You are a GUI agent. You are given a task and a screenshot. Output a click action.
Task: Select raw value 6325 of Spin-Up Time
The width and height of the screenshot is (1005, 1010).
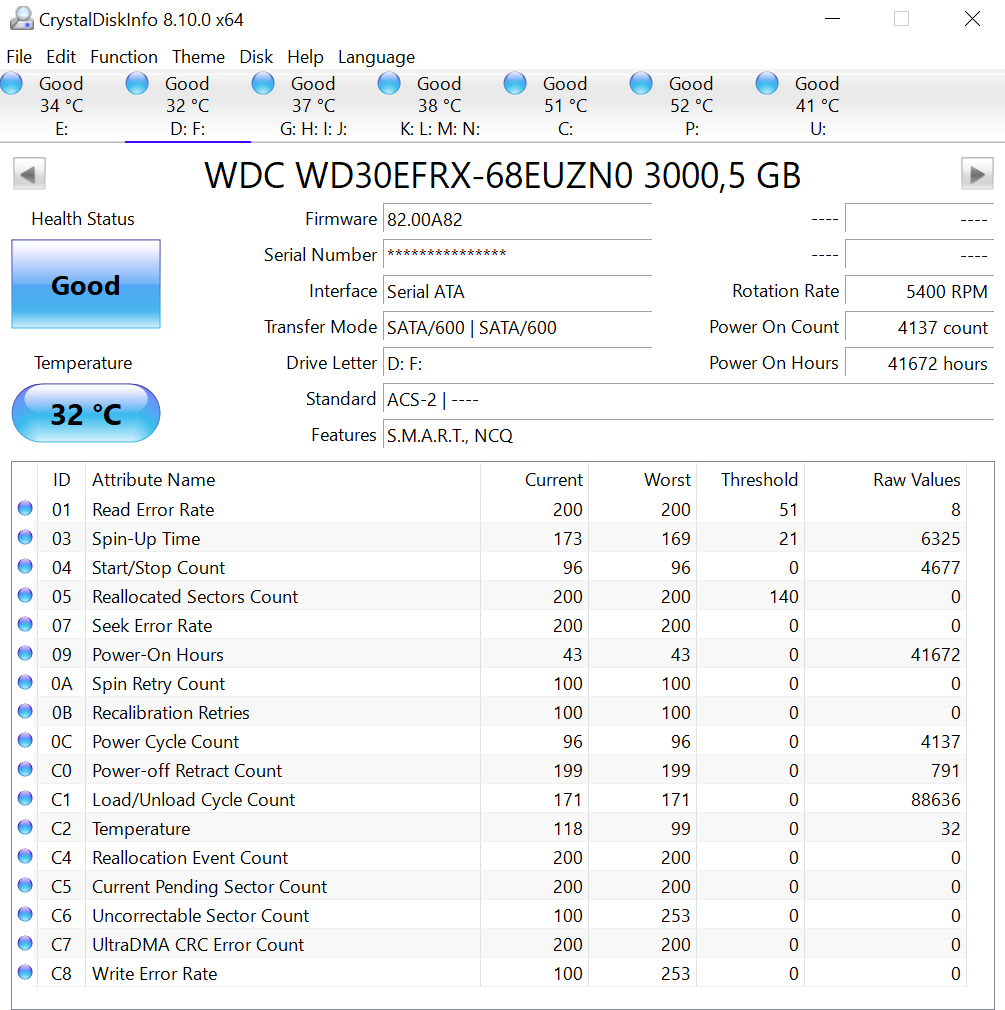941,538
